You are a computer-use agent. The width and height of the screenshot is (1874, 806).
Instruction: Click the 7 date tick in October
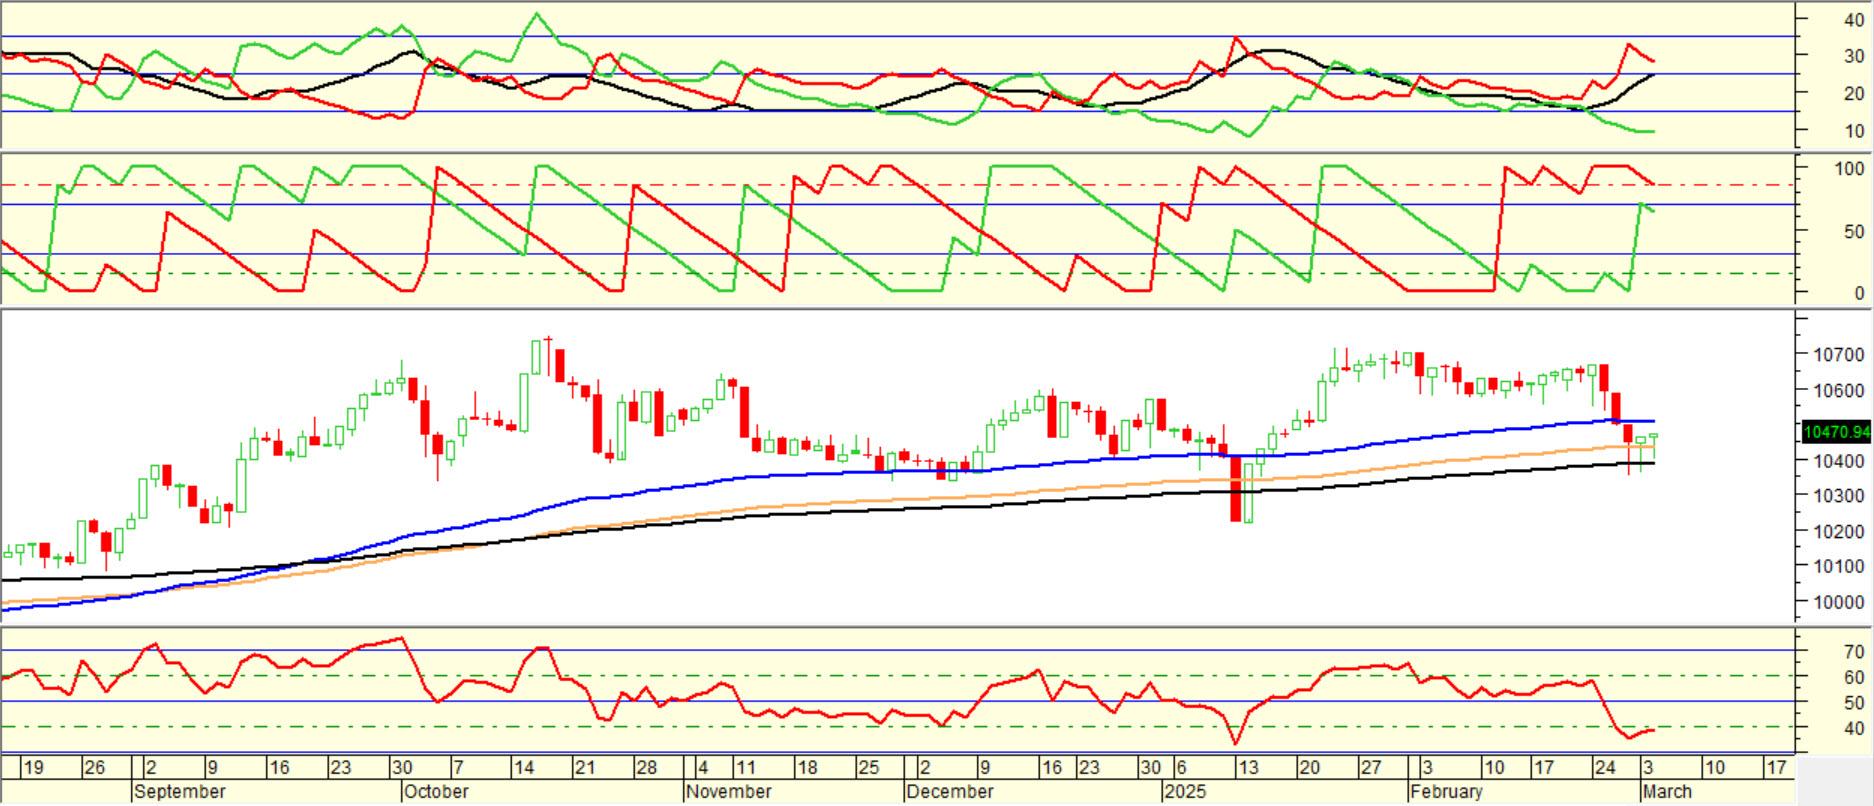point(459,768)
